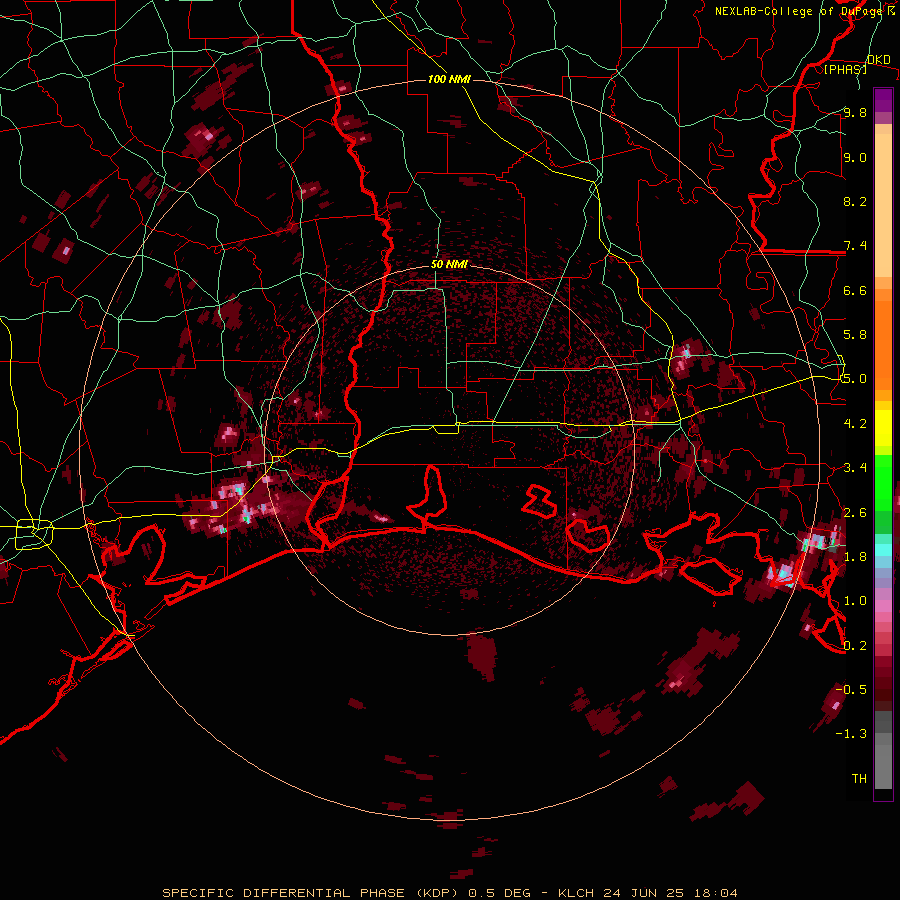Click the "NEXLAB-College of DuPage" credit text
This screenshot has height=900, width=900.
[798, 11]
